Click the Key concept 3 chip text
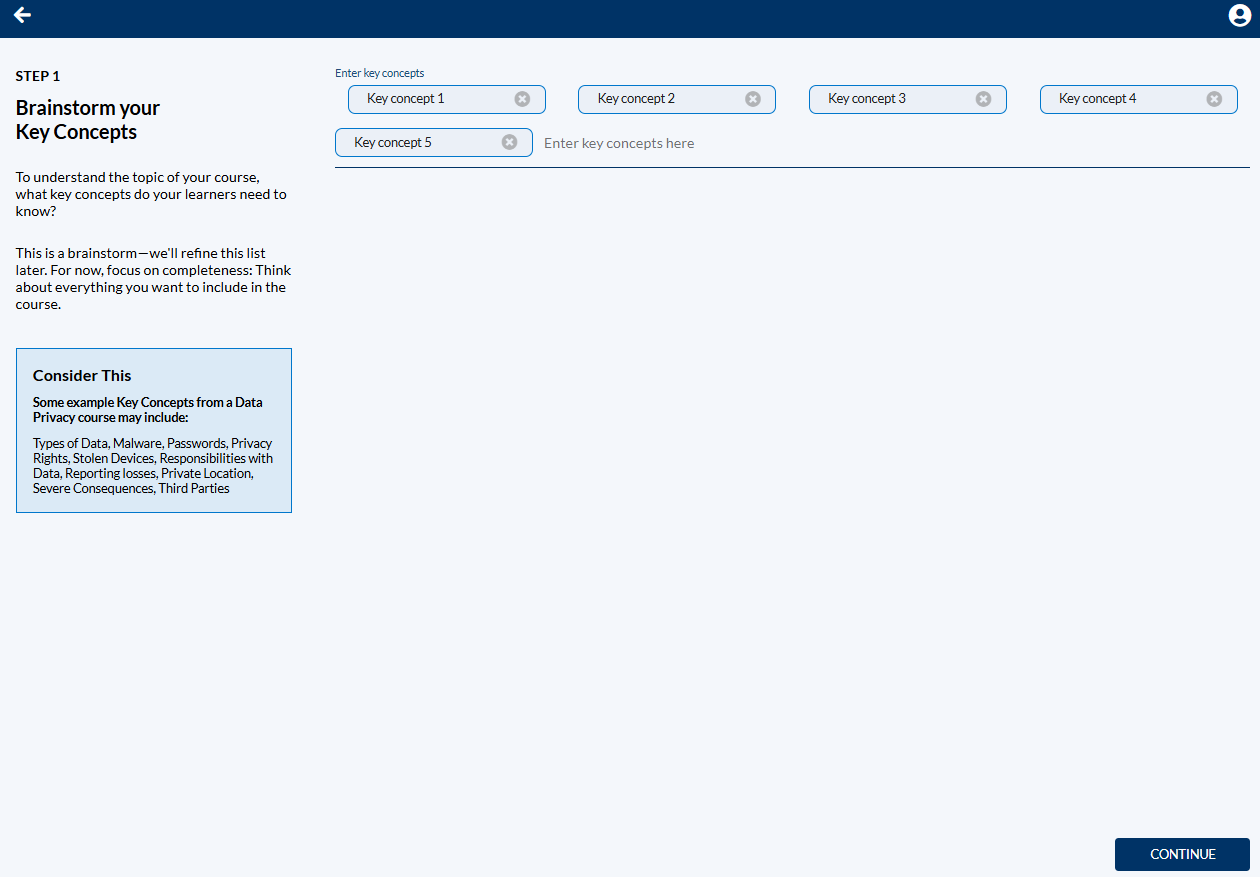 coord(867,99)
